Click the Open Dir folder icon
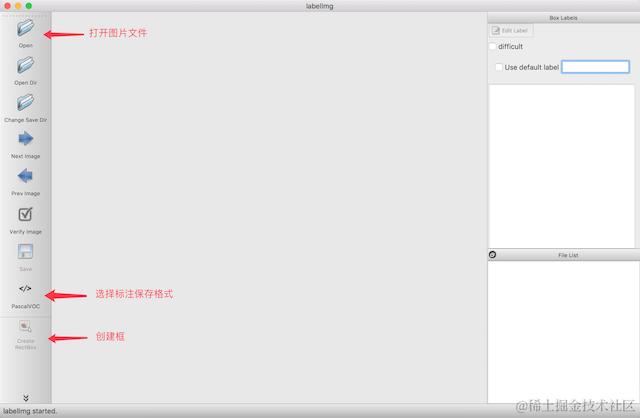This screenshot has width=640, height=418. click(25, 65)
